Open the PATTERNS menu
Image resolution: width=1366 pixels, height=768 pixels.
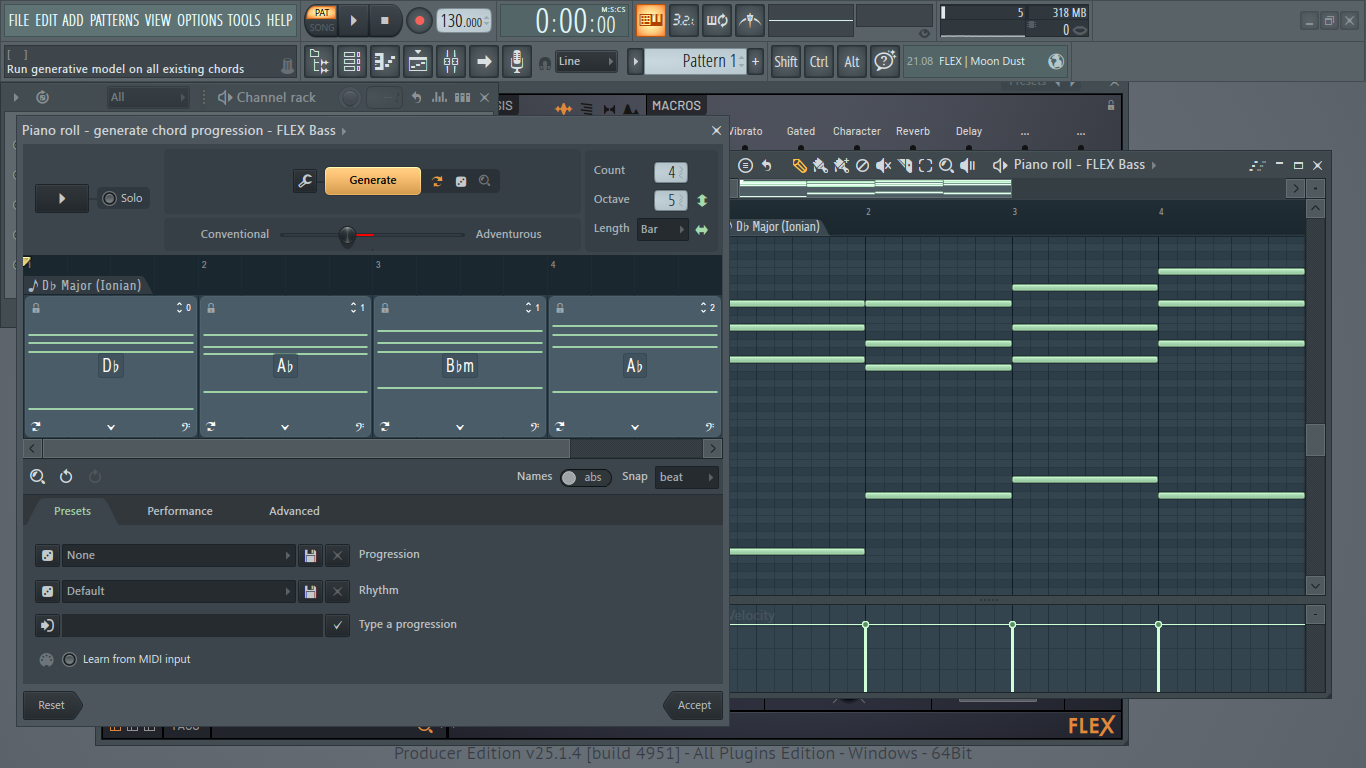114,20
